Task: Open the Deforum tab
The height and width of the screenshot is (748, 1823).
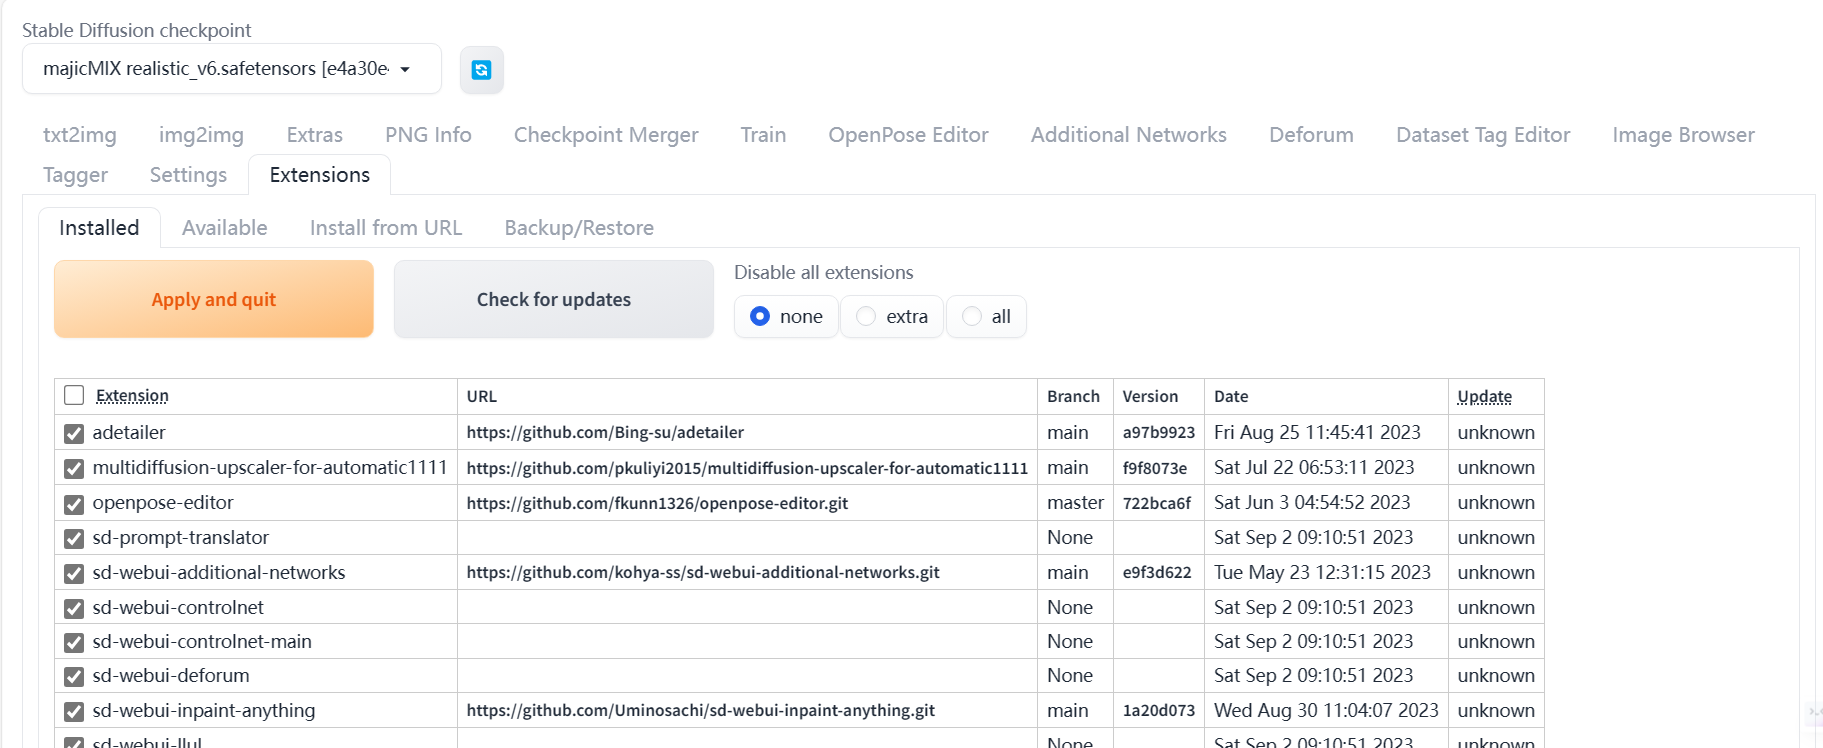Action: (x=1311, y=135)
